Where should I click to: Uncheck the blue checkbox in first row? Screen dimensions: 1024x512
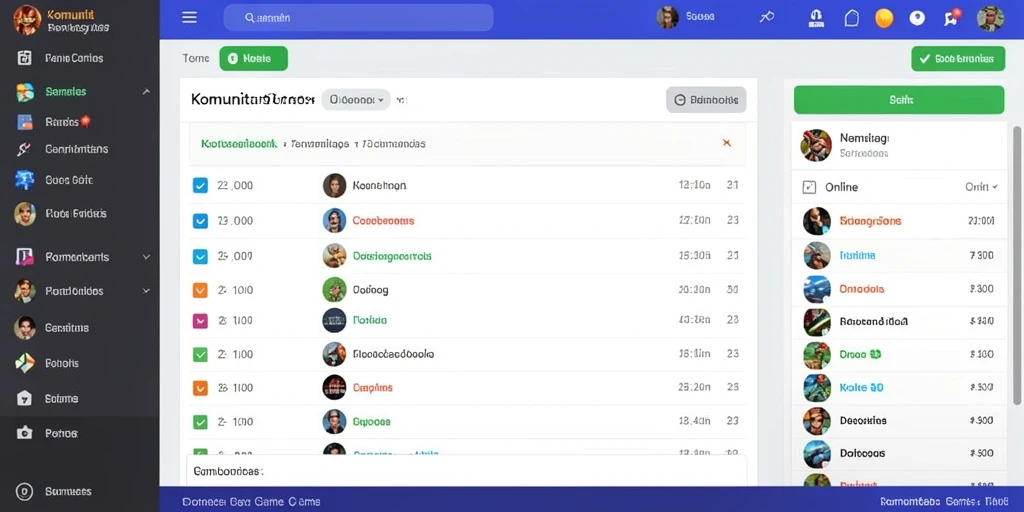(x=200, y=185)
